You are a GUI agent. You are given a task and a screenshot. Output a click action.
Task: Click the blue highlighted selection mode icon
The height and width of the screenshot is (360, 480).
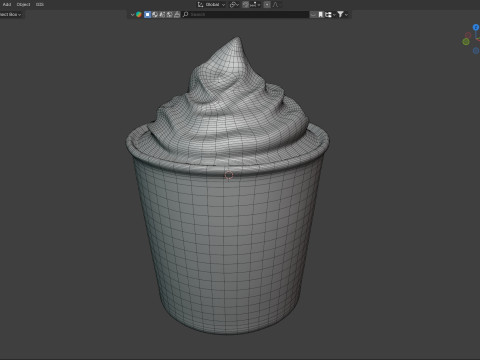(x=147, y=14)
